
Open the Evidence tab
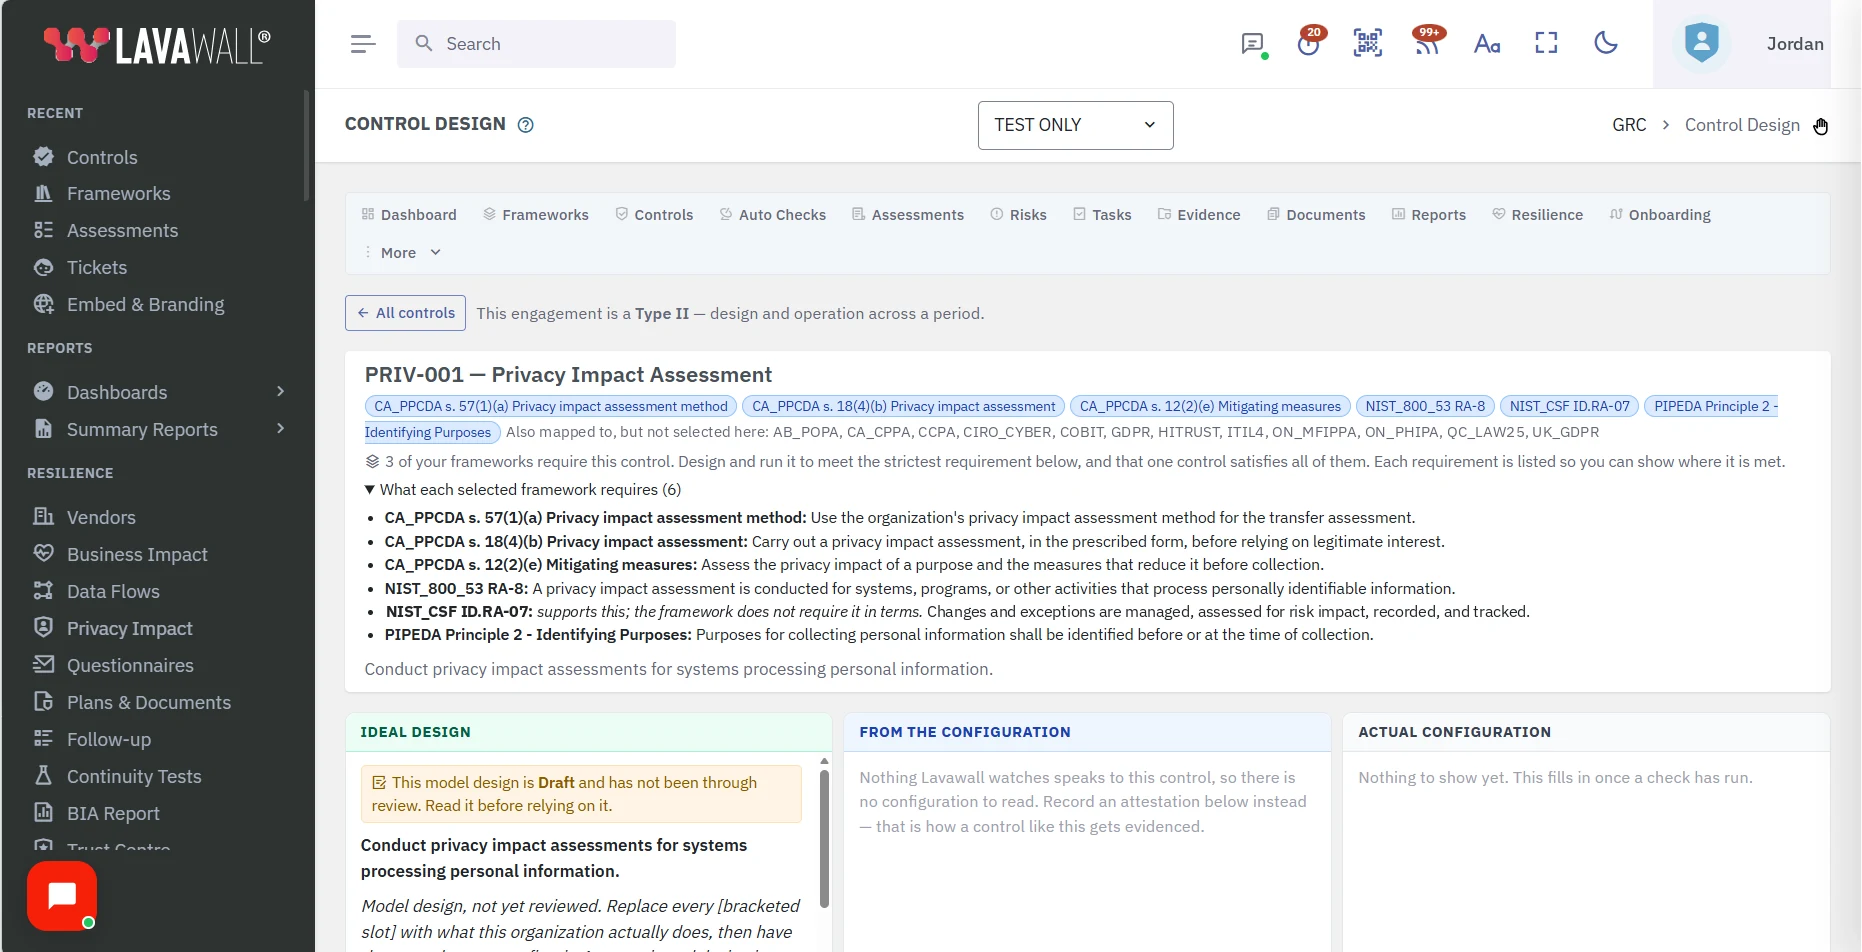pos(1199,215)
